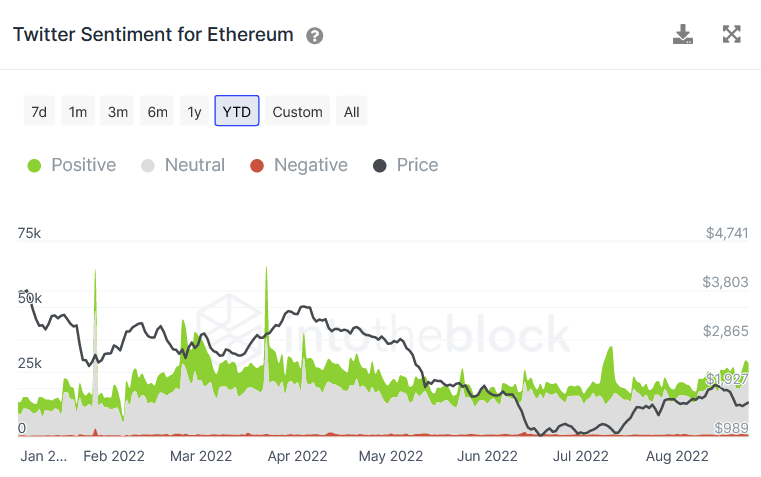Click the Jul 2022 x-axis label

[x=581, y=456]
